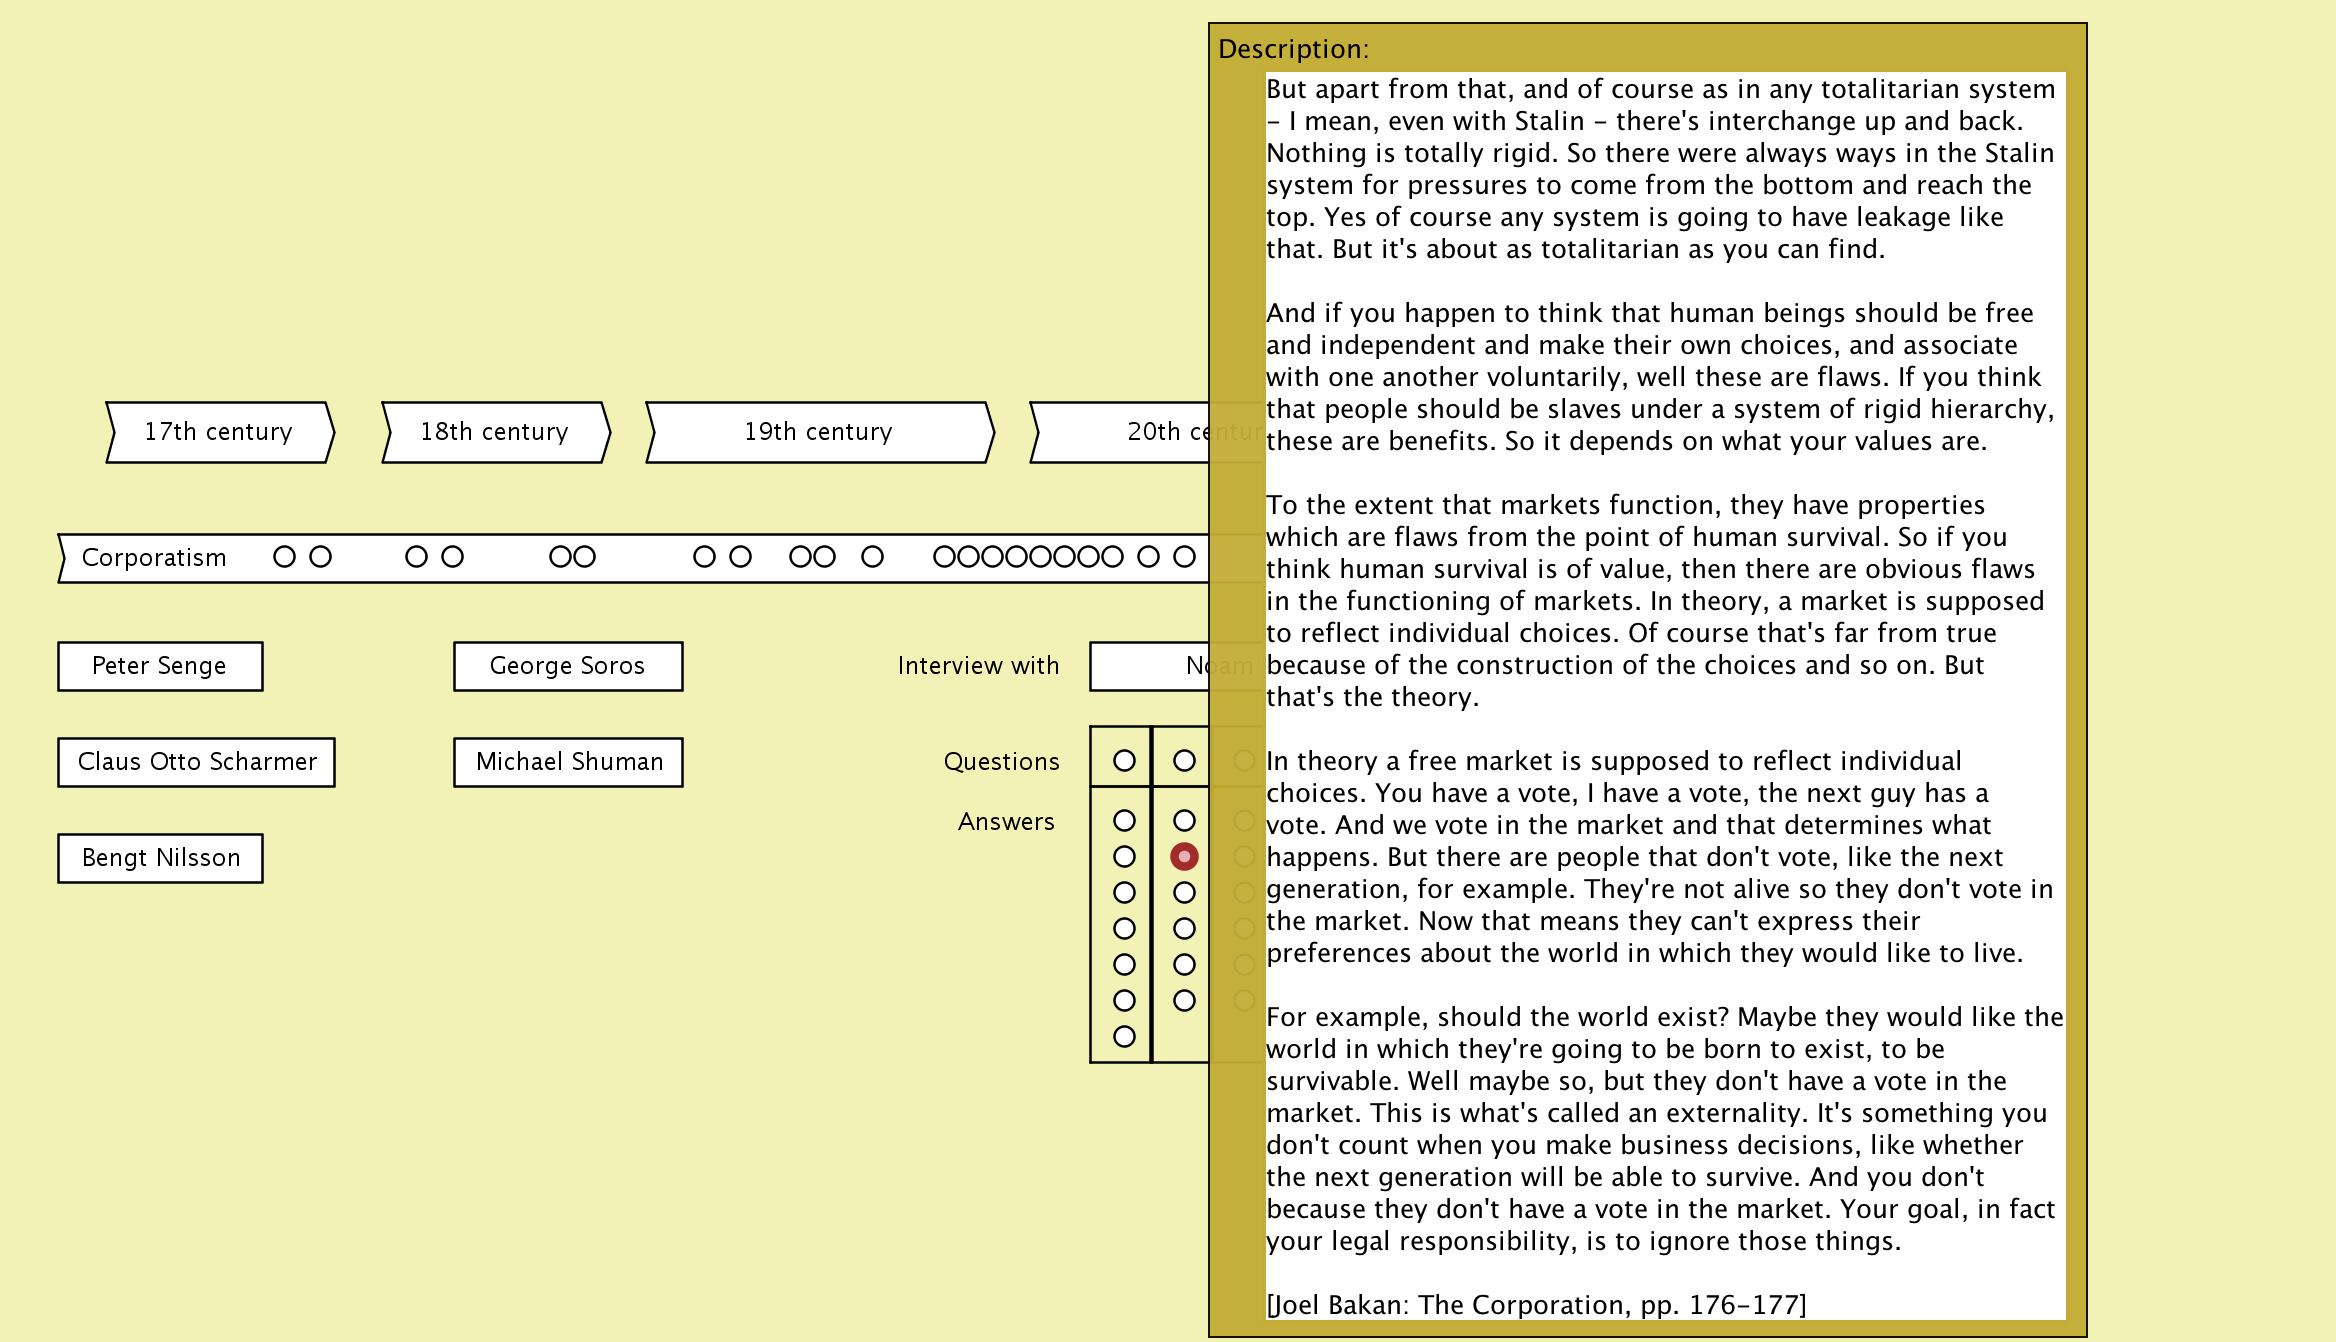Click the answer circle below the red one

pos(1184,892)
